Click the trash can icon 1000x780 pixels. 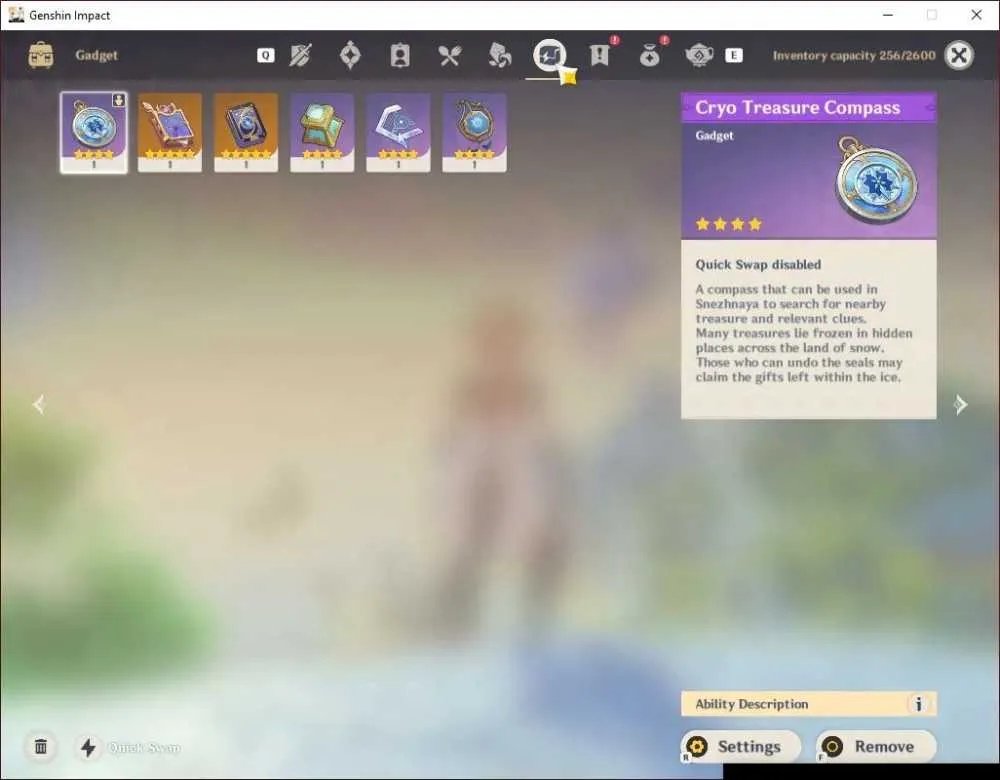coord(41,747)
